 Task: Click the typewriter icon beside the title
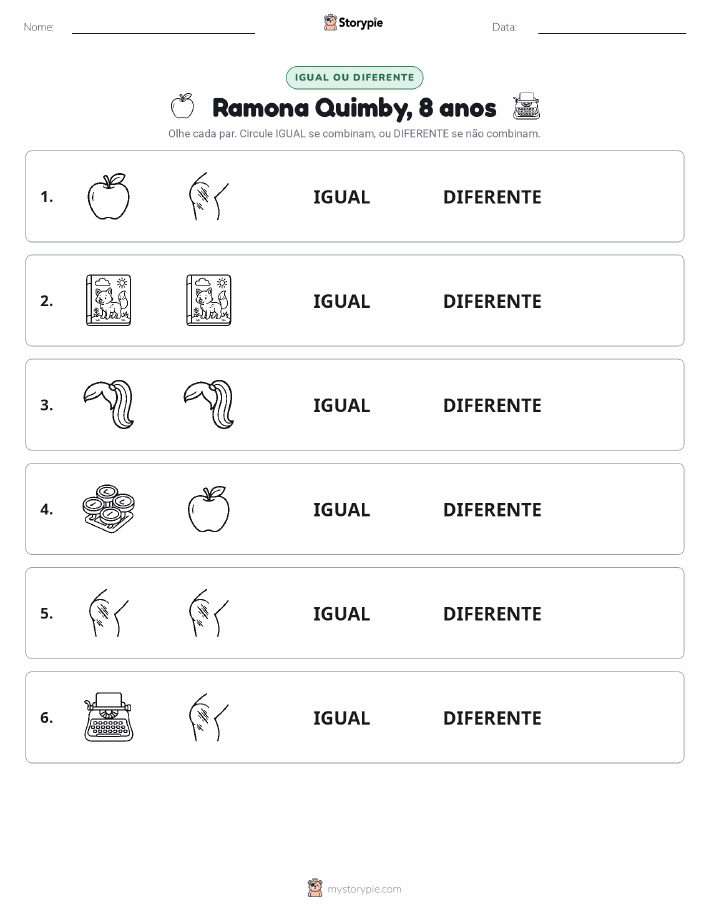(x=526, y=106)
